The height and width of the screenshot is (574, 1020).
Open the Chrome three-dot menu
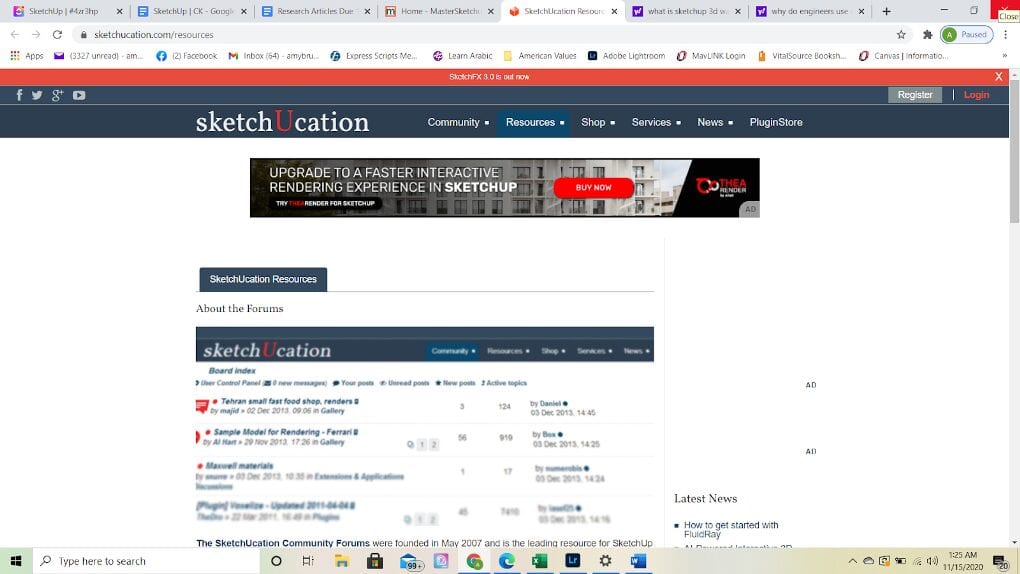[x=1006, y=34]
